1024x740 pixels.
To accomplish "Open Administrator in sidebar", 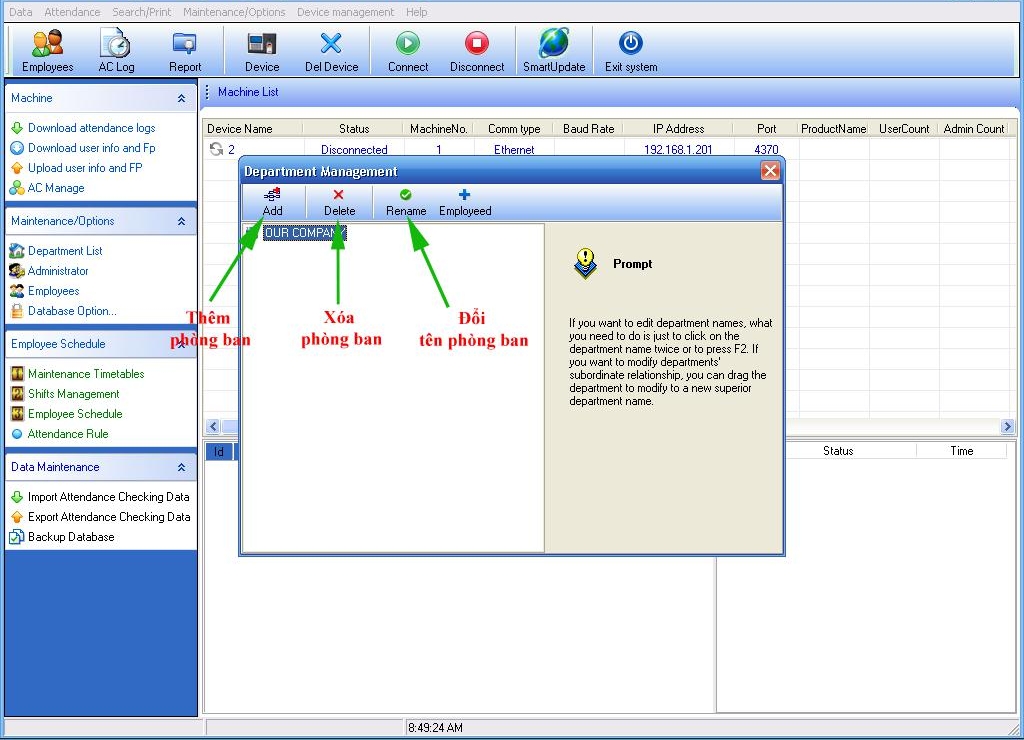I will click(x=57, y=271).
